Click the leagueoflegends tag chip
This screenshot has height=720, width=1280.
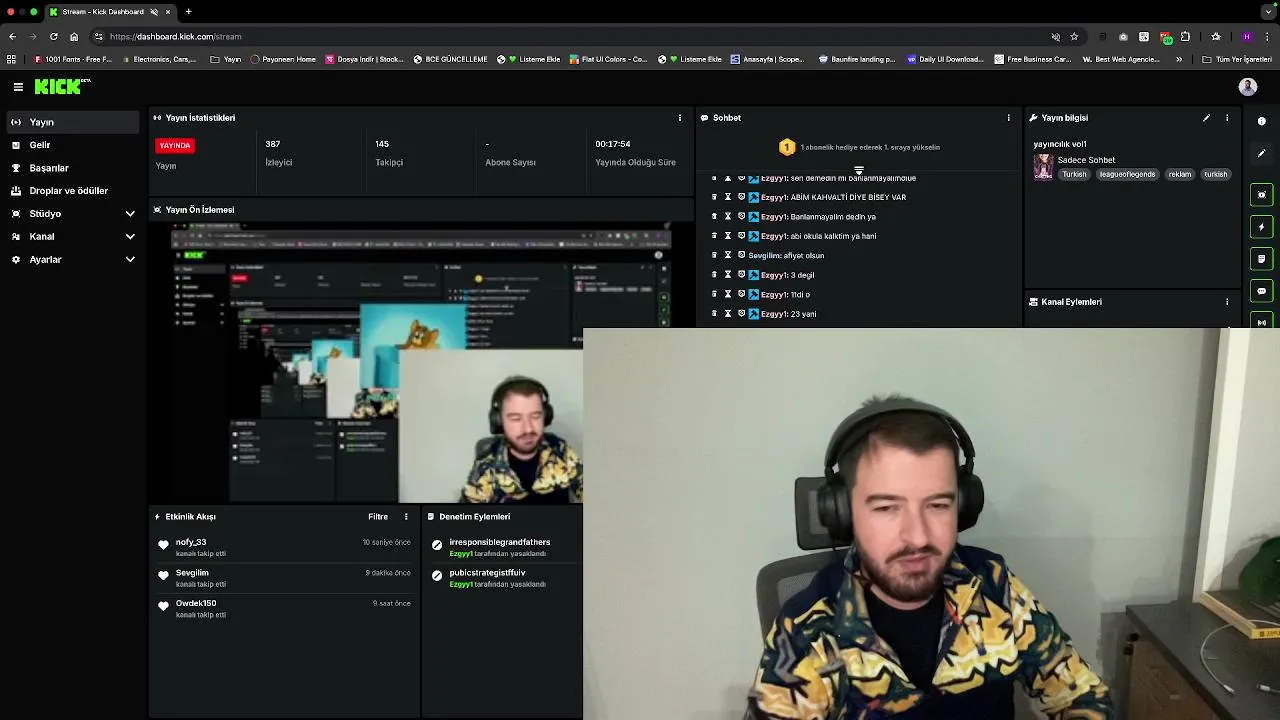(1127, 174)
